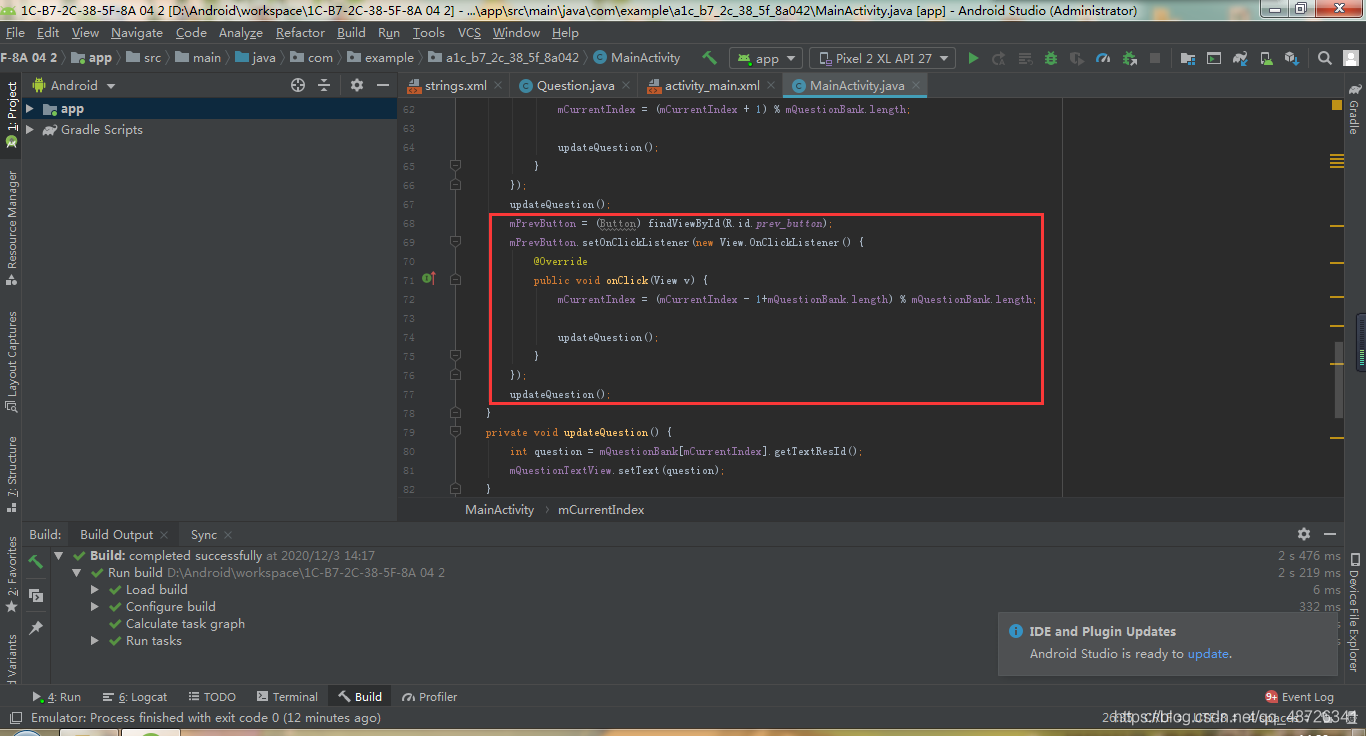Viewport: 1366px width, 736px height.
Task: Toggle tool window bars icon in status bar
Action: 14,718
